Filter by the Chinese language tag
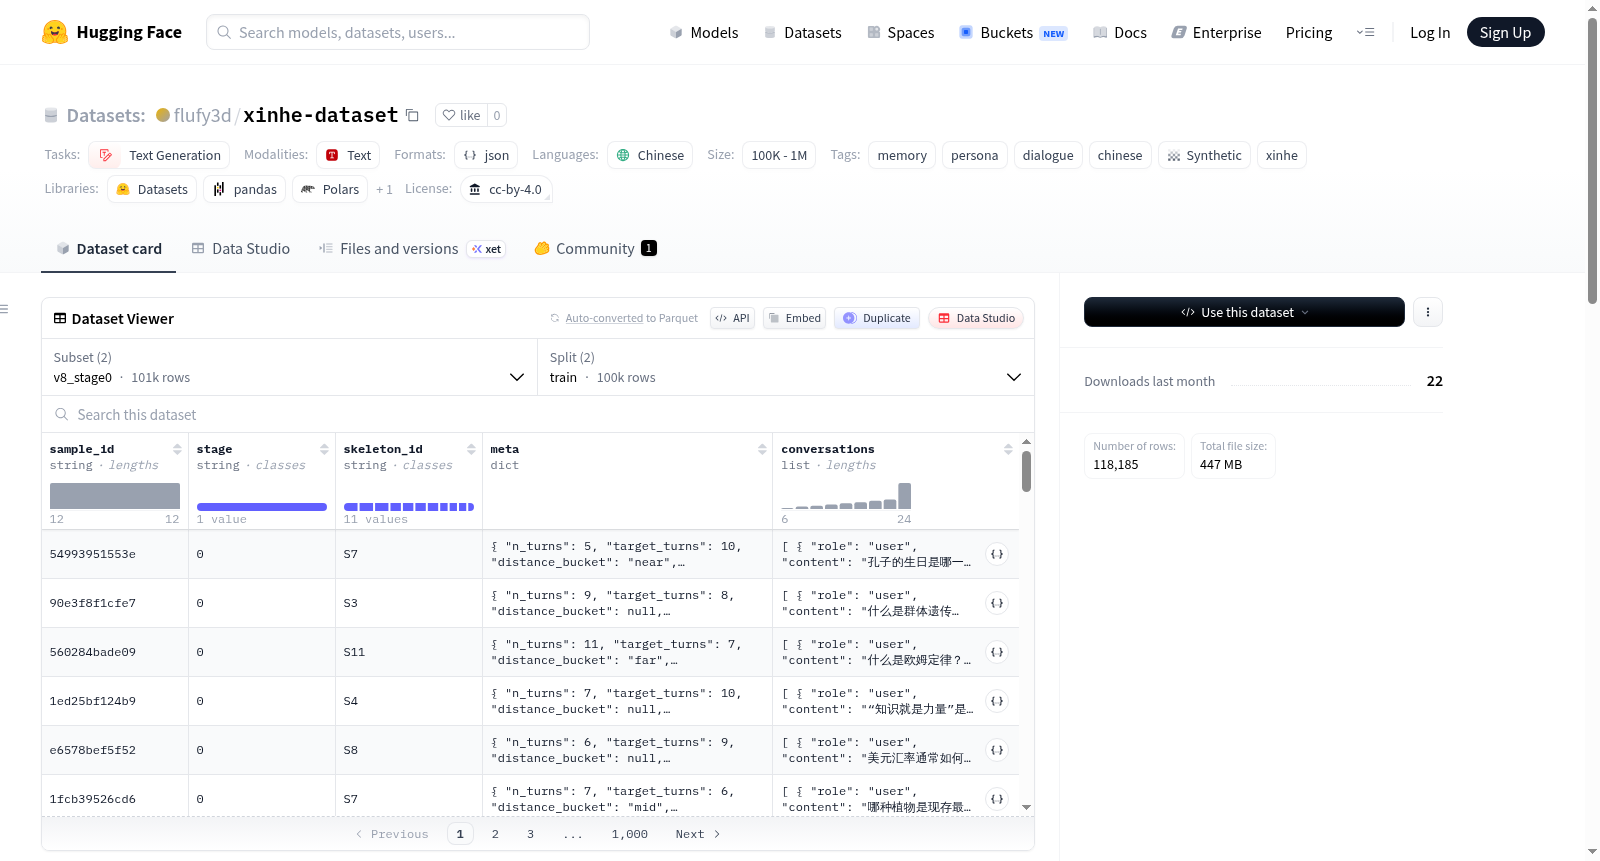The height and width of the screenshot is (861, 1600). click(x=650, y=155)
